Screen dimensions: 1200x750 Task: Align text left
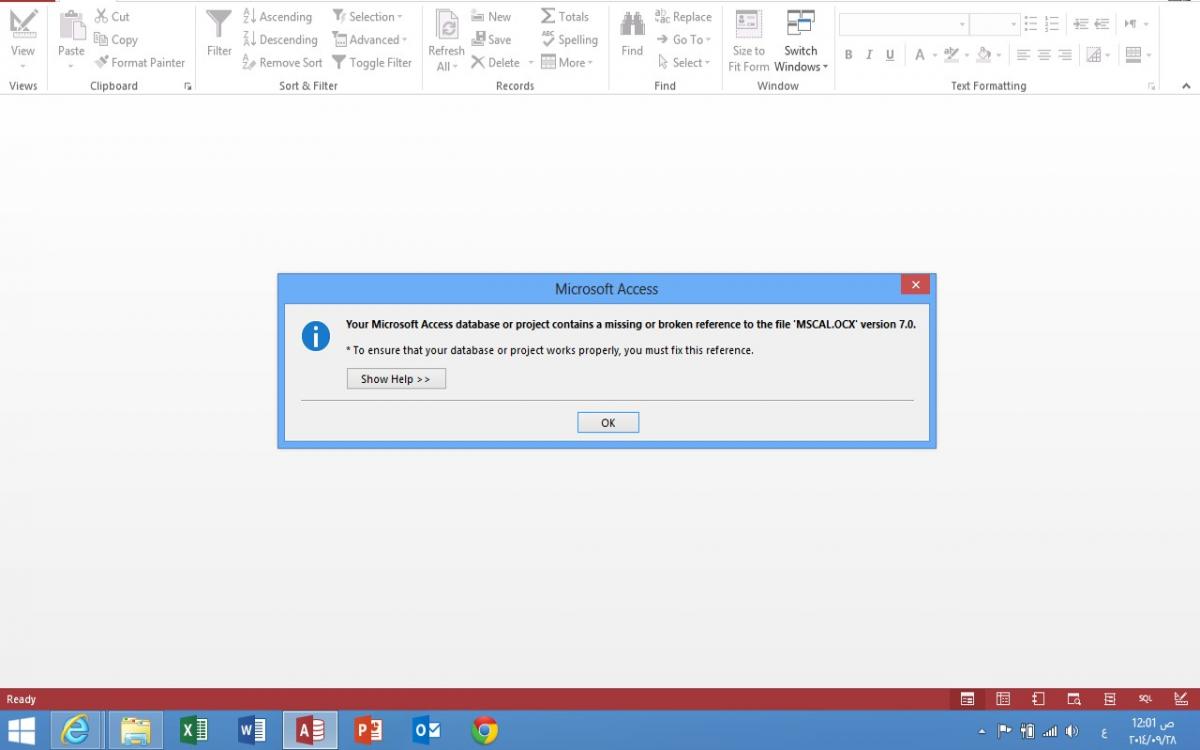point(1023,55)
